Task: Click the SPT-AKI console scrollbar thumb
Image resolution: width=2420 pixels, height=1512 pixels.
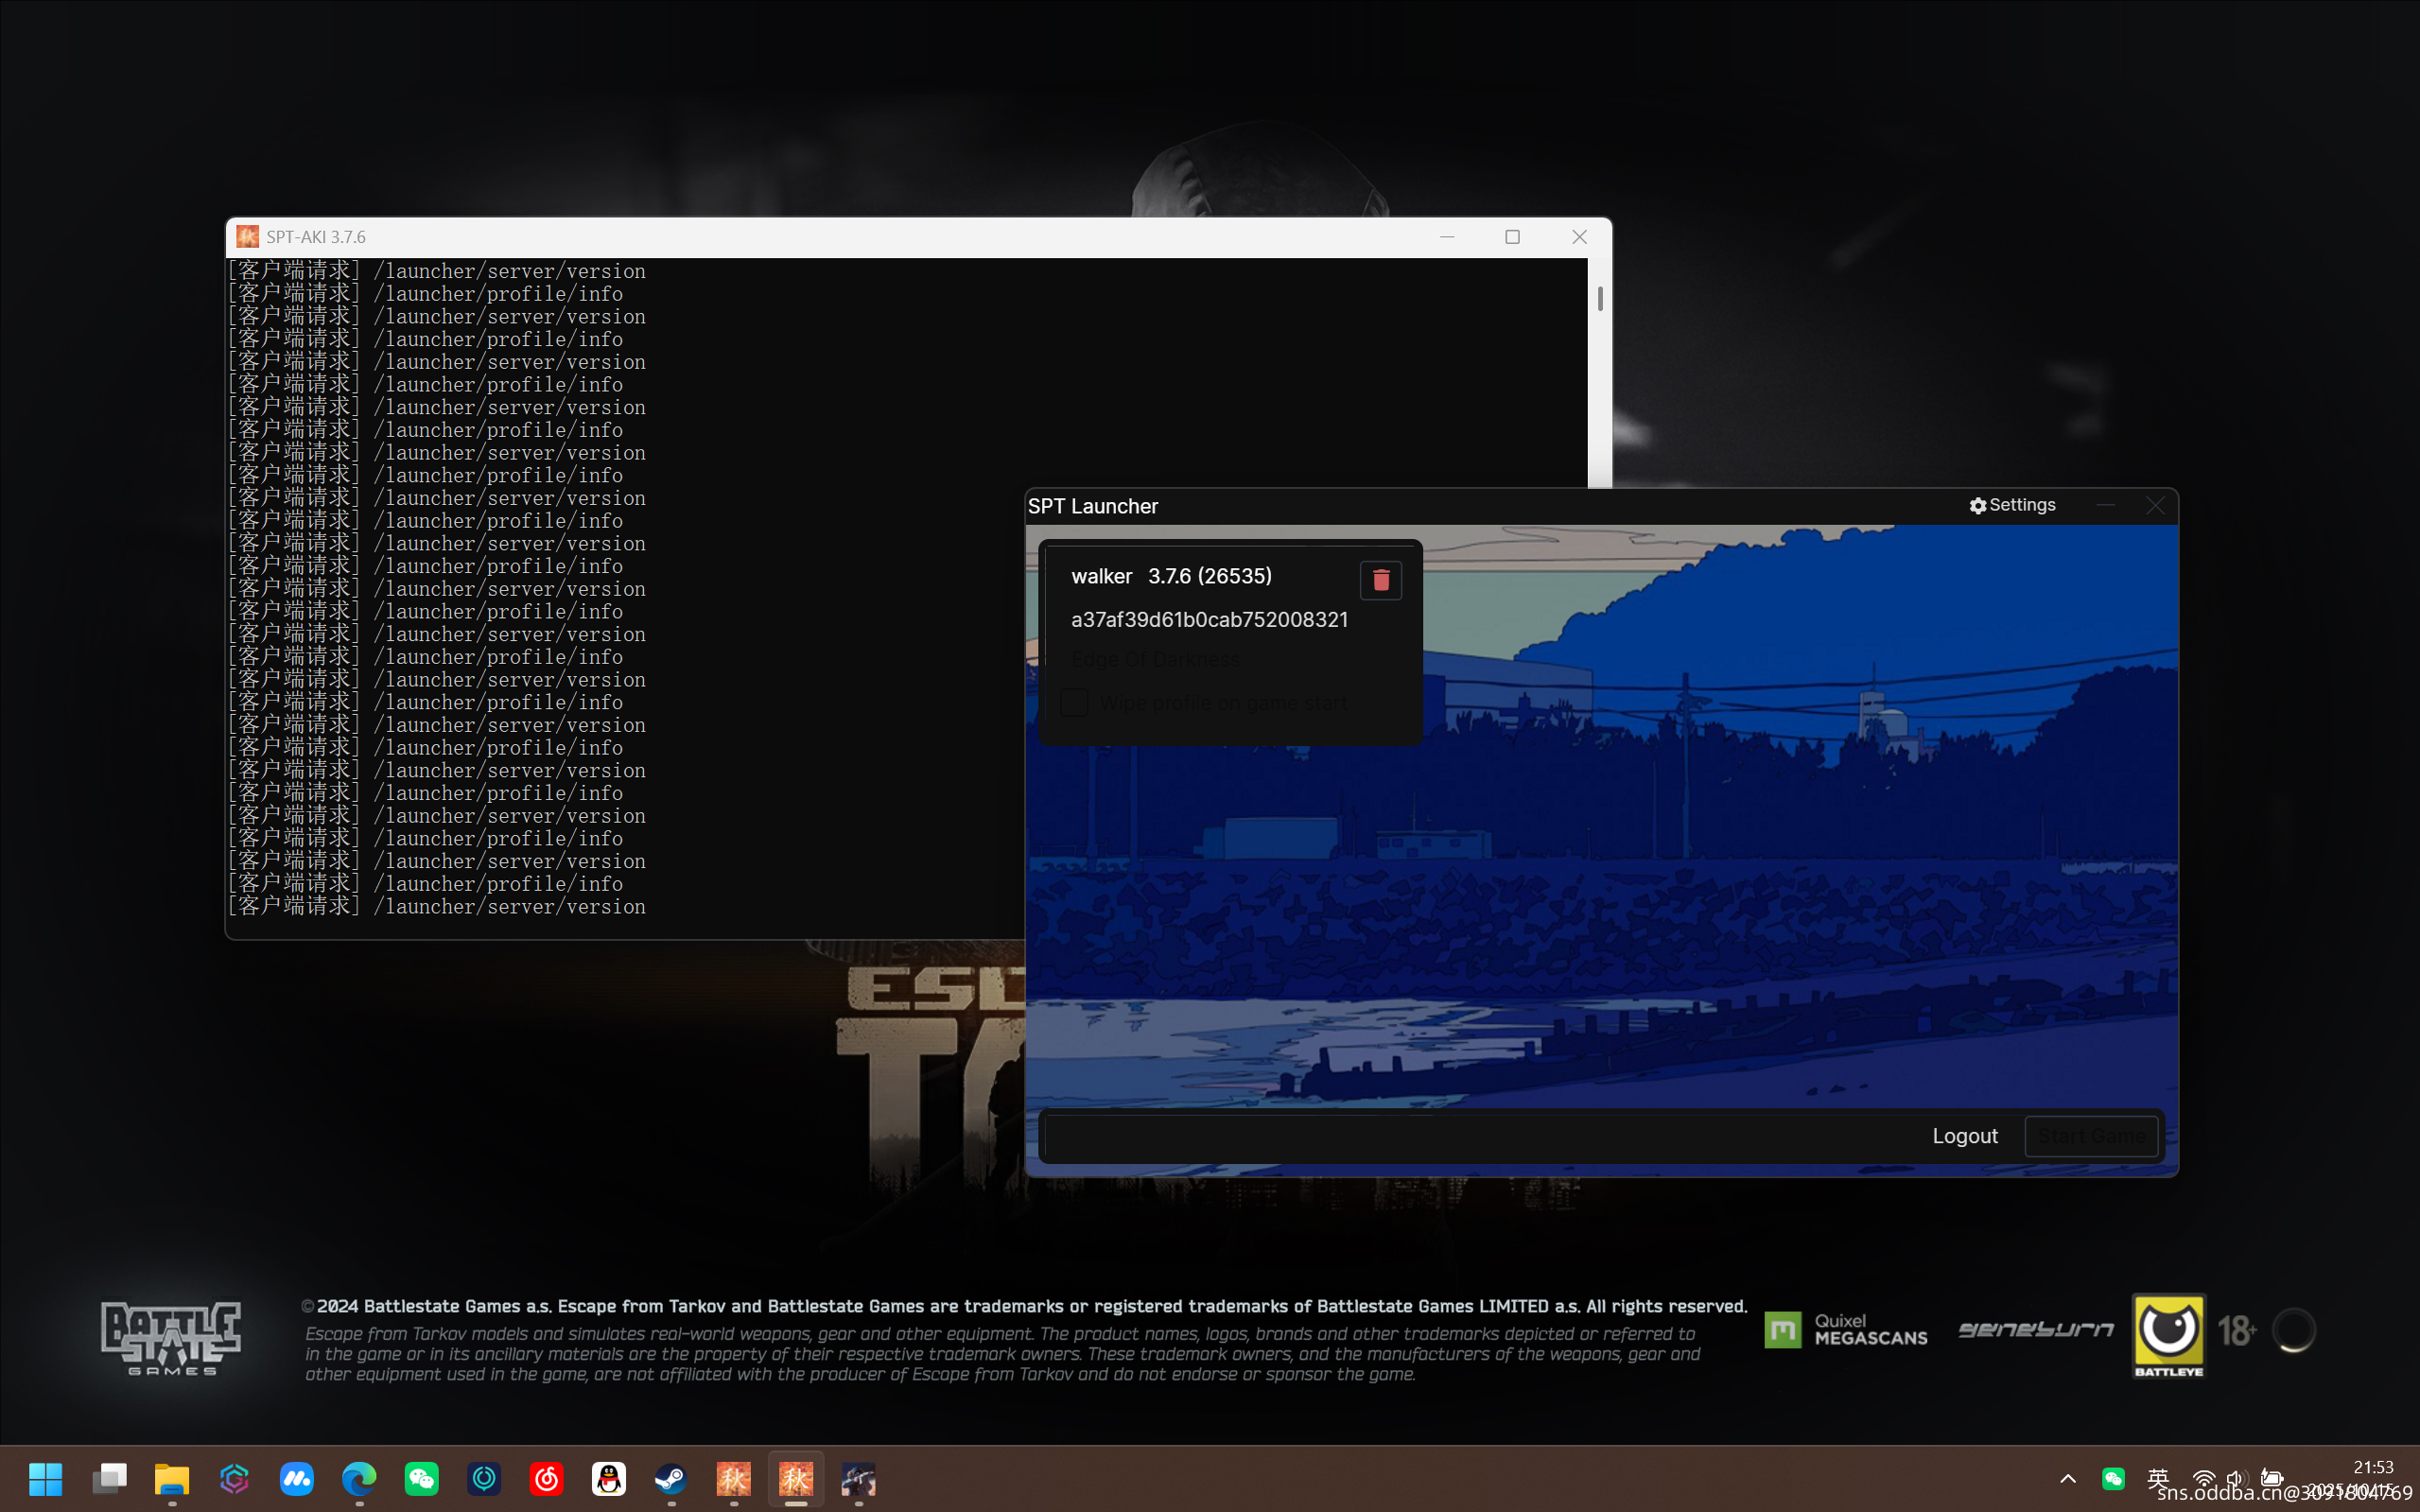Action: [x=1600, y=298]
